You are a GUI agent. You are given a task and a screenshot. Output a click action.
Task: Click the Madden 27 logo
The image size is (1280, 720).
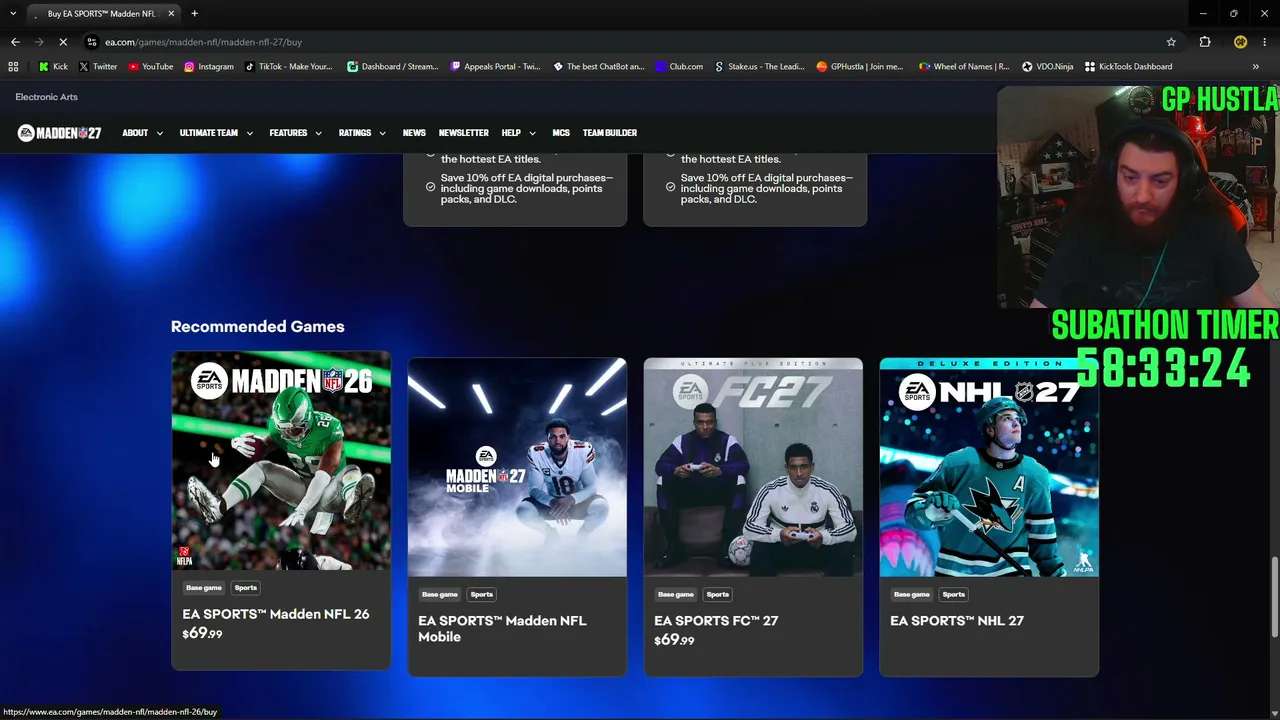coord(59,133)
